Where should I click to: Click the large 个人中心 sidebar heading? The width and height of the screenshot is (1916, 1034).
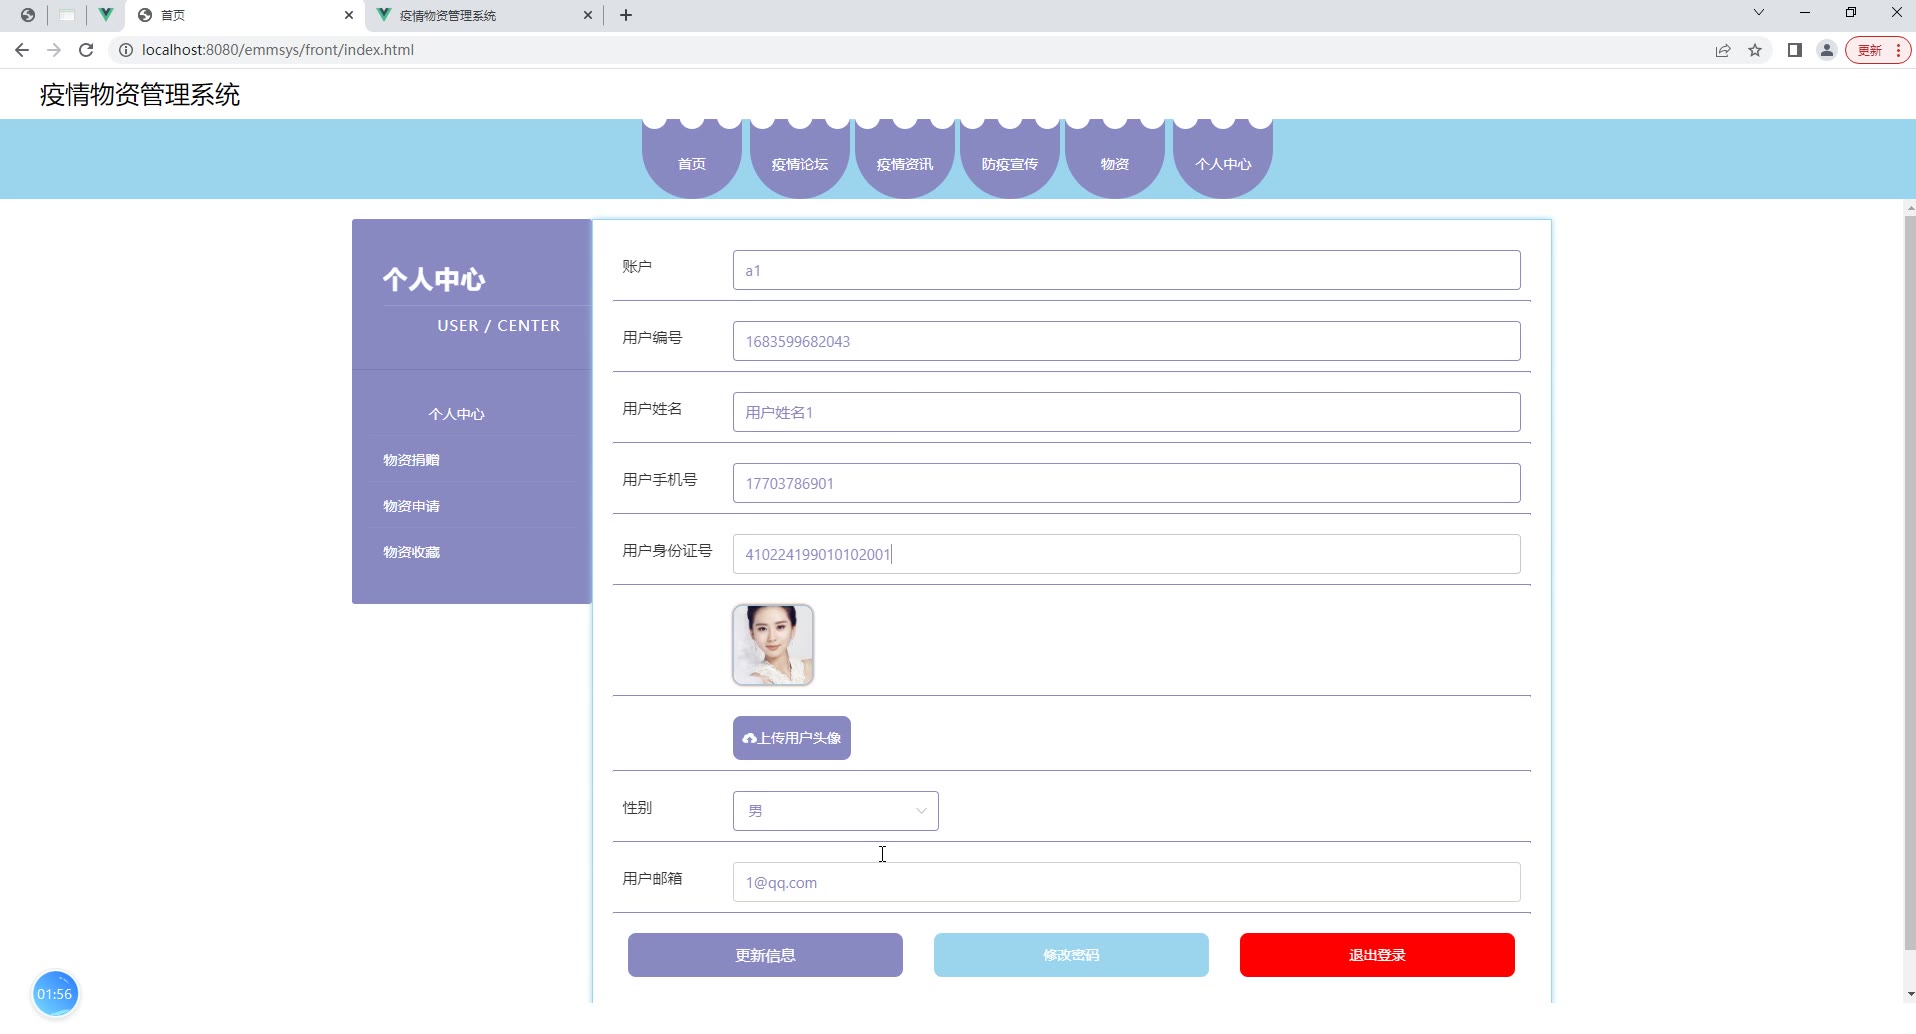434,279
